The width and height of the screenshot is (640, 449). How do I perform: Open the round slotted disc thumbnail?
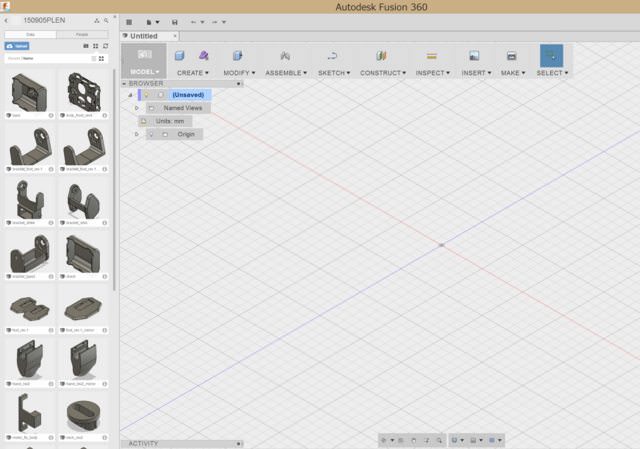point(83,415)
